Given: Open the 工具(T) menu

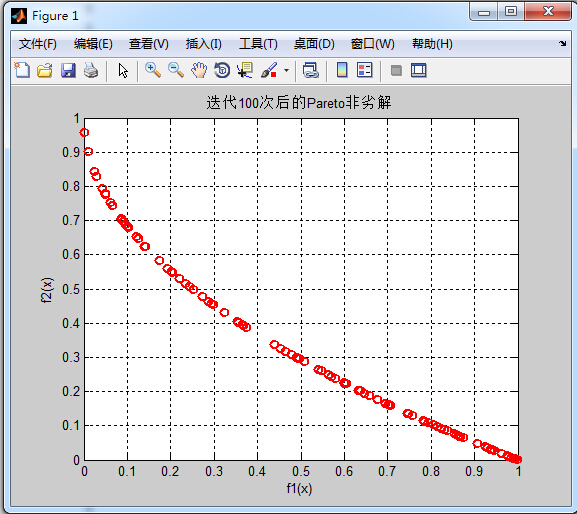Looking at the screenshot, I should click(x=258, y=44).
